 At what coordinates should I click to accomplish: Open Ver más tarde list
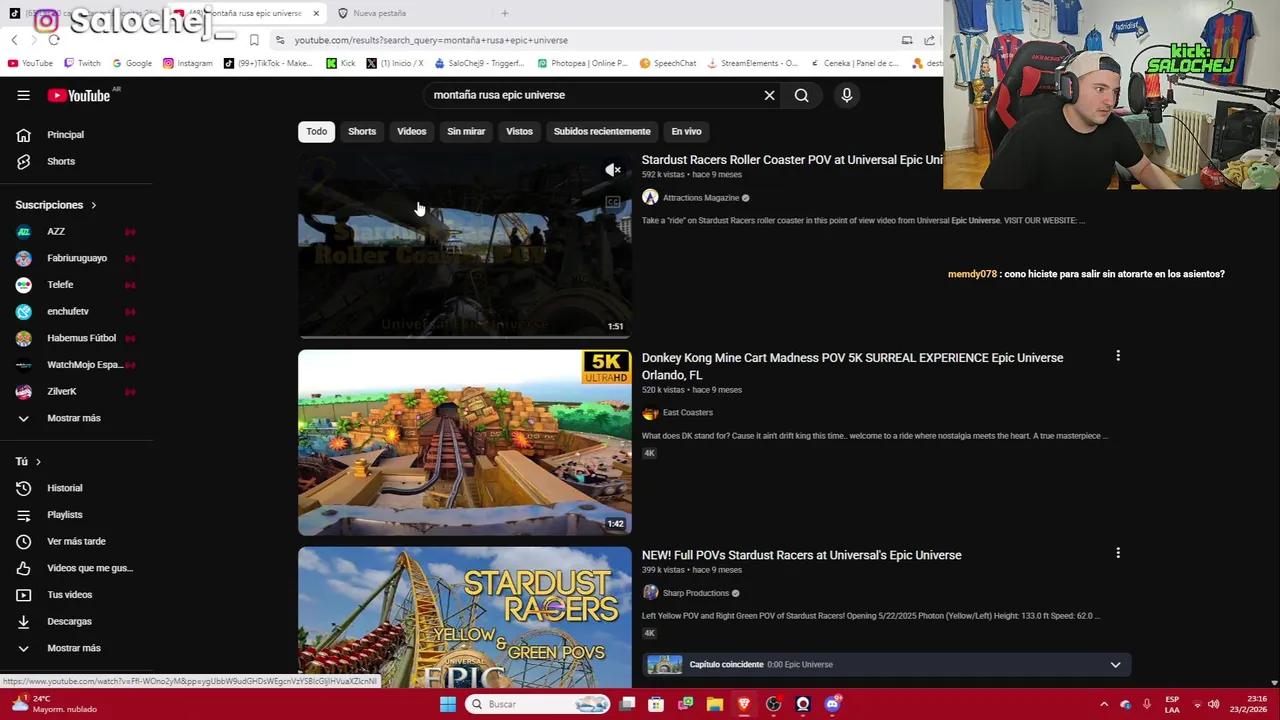pyautogui.click(x=76, y=541)
